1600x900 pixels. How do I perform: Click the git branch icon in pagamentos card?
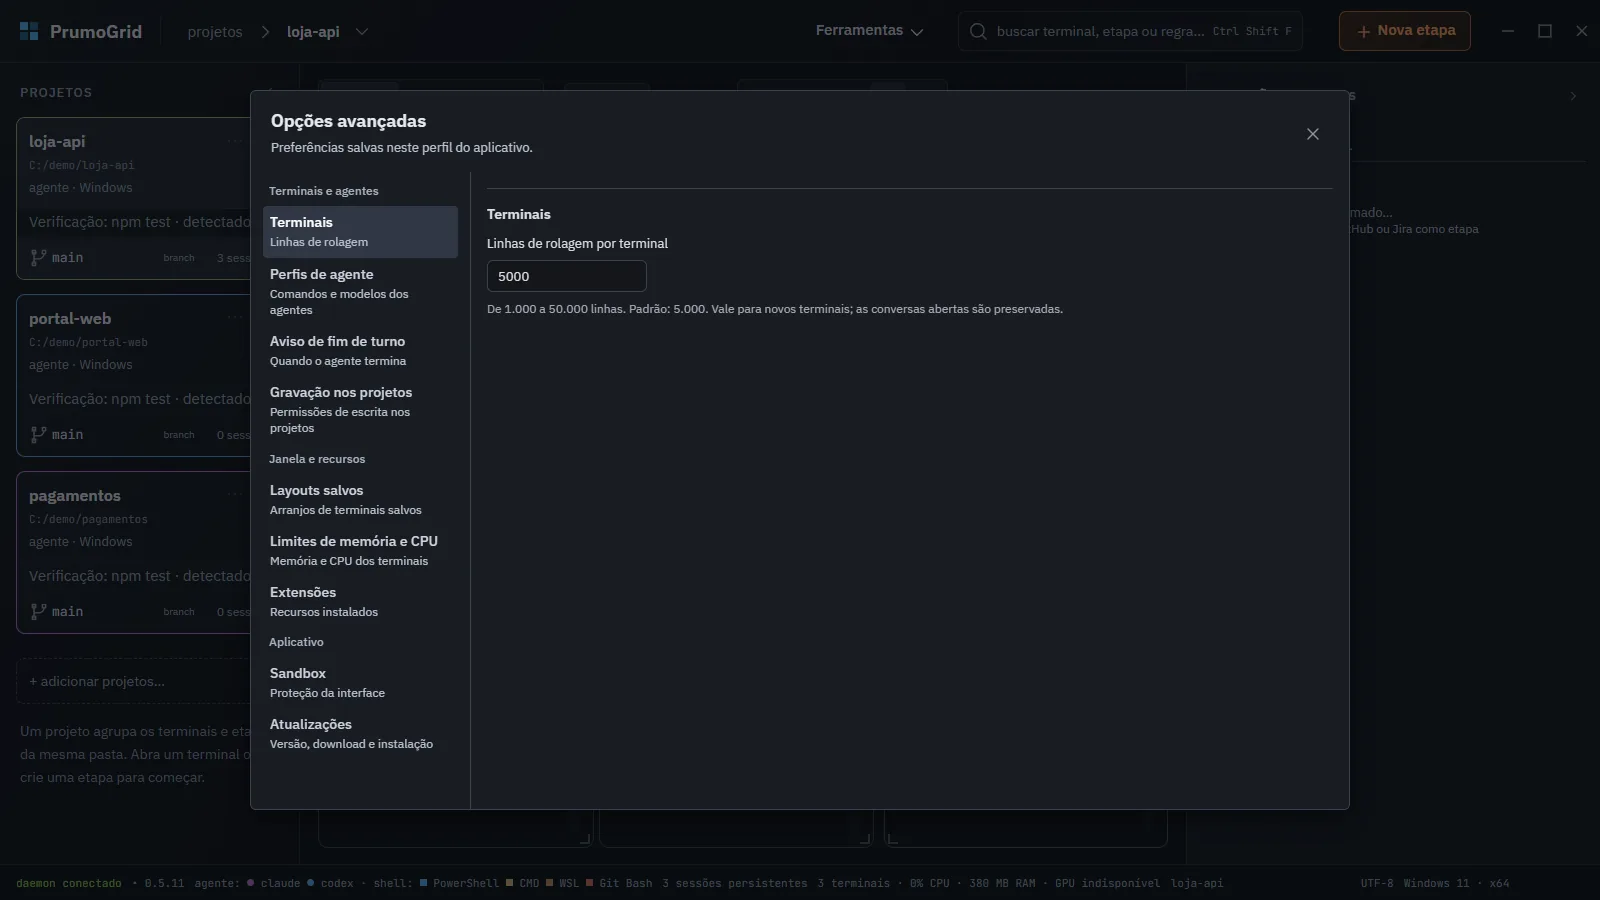(38, 611)
